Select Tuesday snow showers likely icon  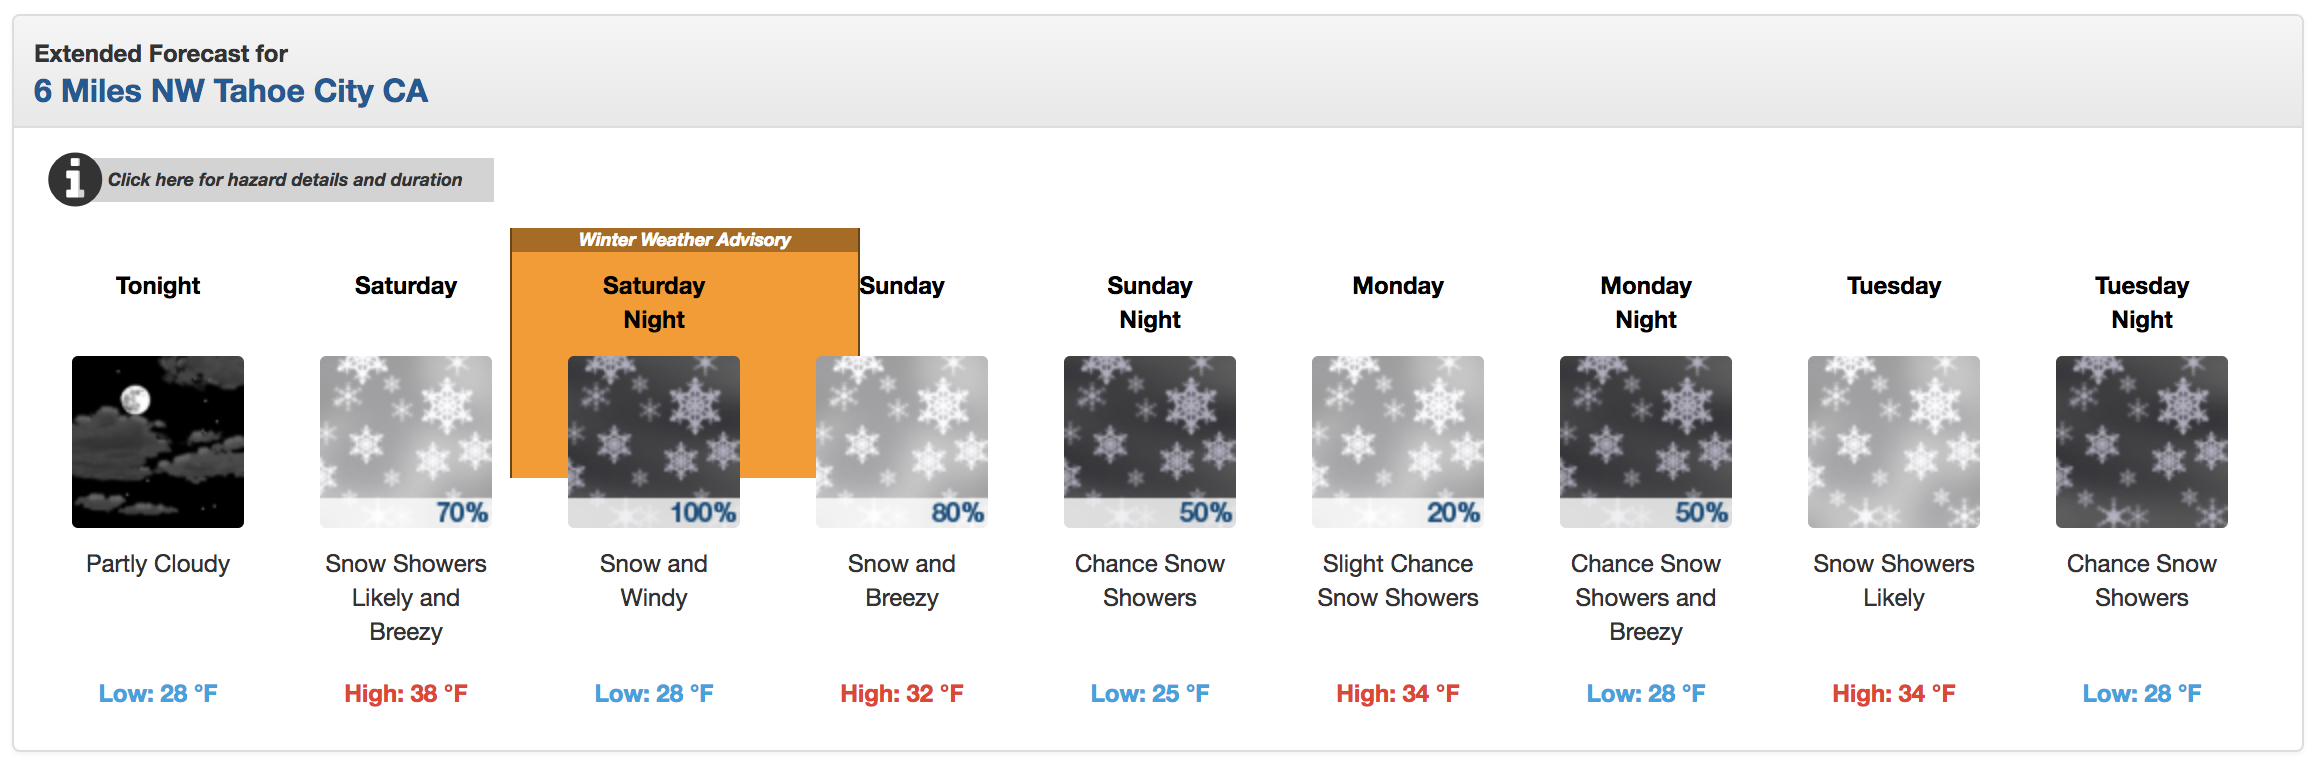1894,442
